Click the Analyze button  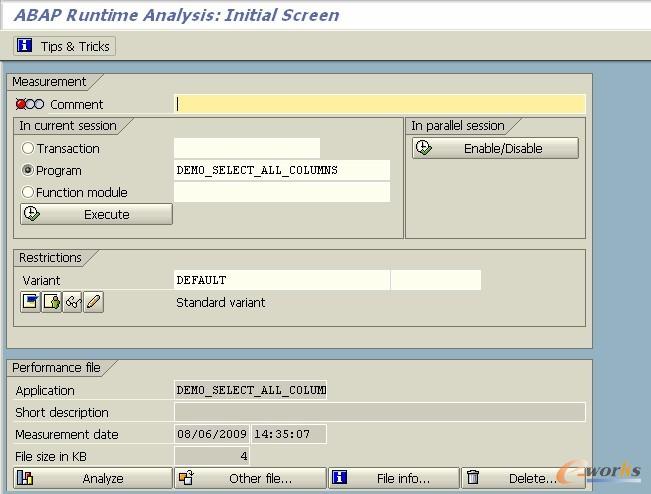(x=93, y=478)
